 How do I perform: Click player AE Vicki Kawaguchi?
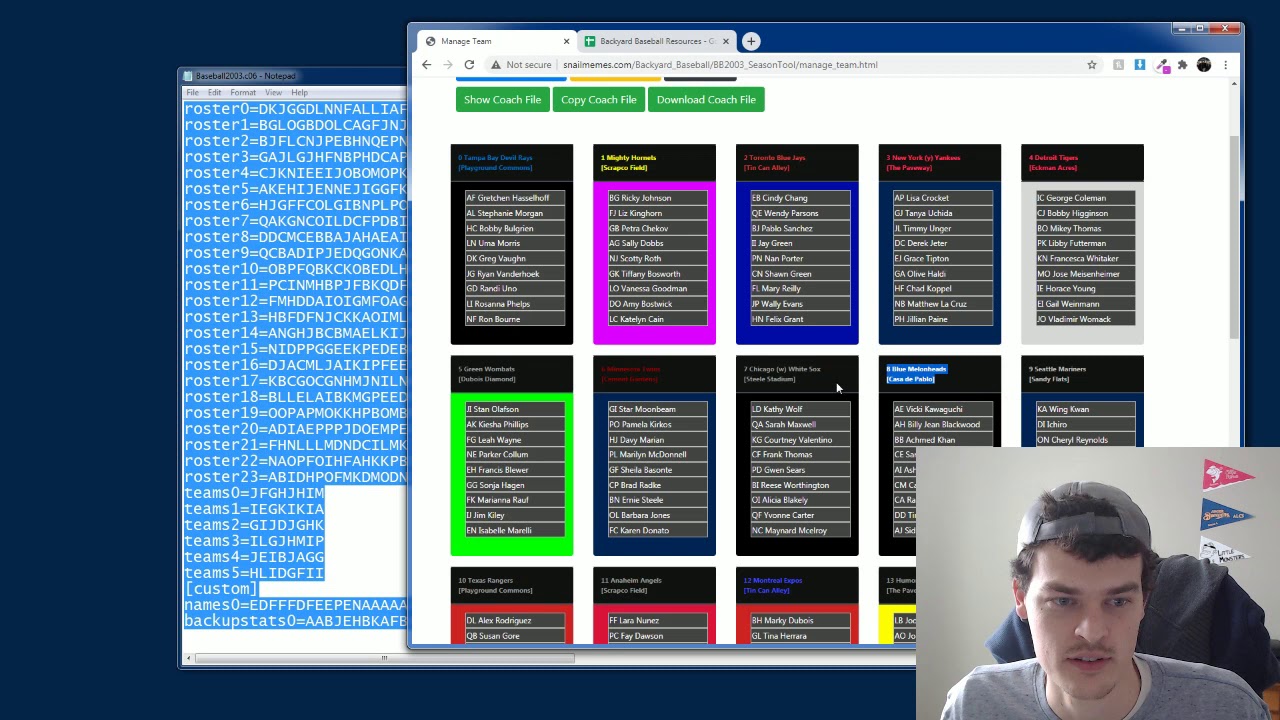pos(942,409)
